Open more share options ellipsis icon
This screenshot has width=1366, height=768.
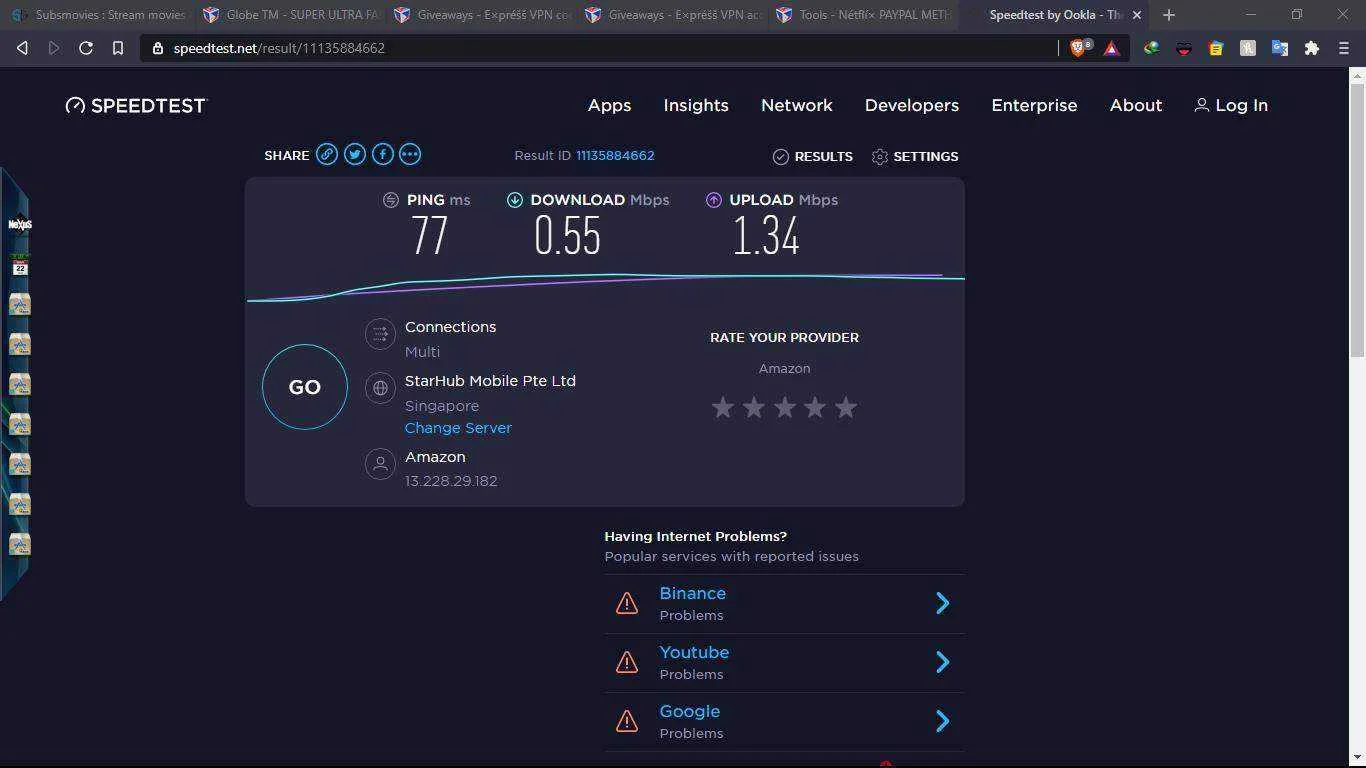(x=410, y=154)
